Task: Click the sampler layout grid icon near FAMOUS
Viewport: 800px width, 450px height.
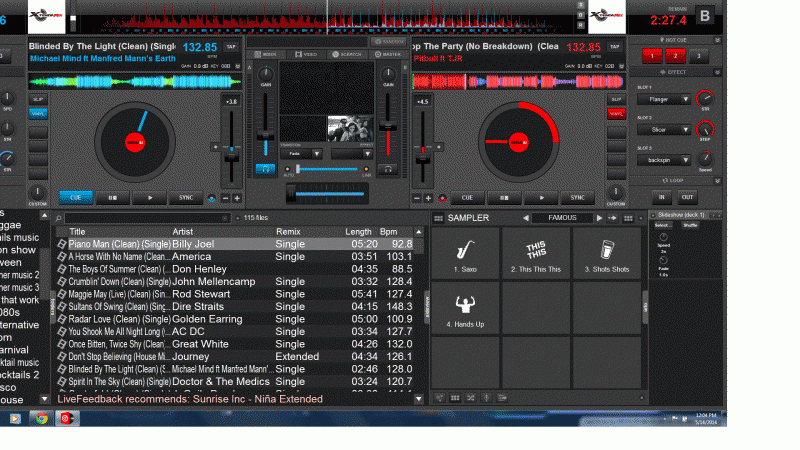Action: click(x=628, y=218)
